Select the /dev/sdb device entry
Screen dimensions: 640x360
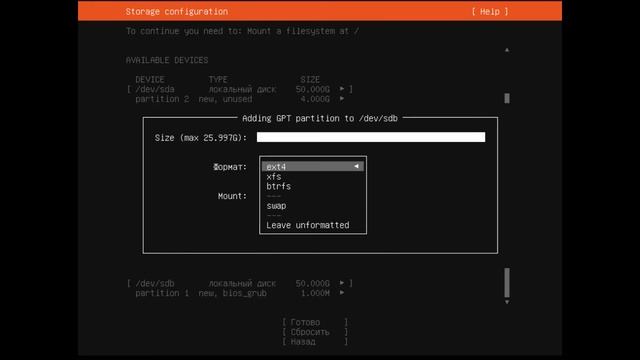tap(240, 283)
